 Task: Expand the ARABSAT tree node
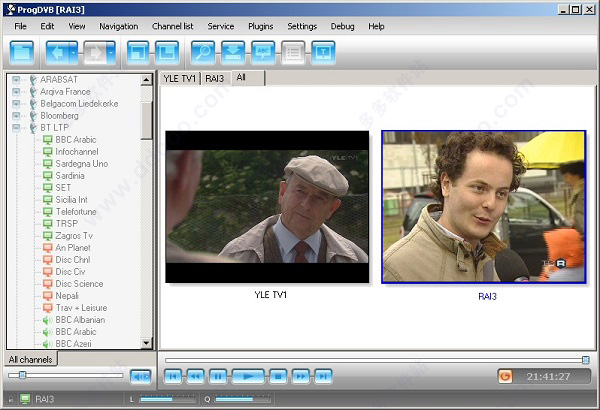(x=17, y=79)
